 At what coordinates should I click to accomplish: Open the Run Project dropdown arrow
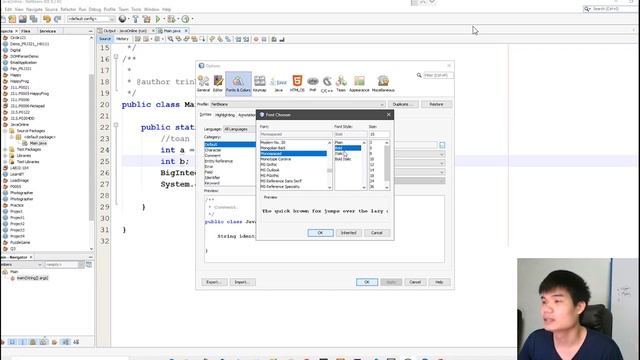click(164, 19)
